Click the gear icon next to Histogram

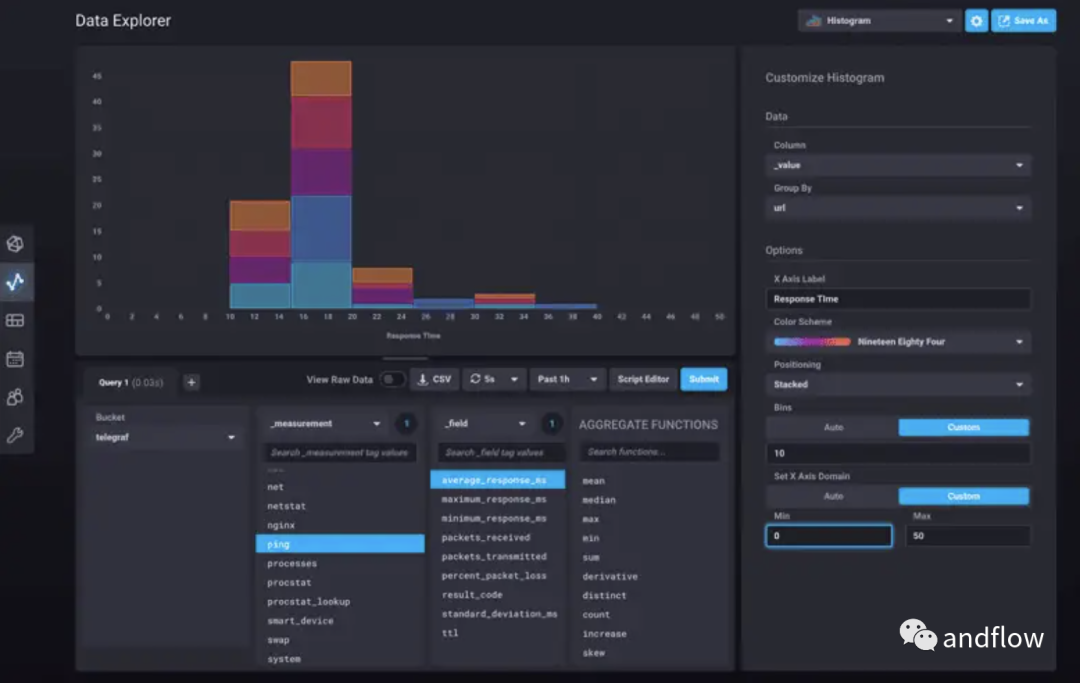976,21
